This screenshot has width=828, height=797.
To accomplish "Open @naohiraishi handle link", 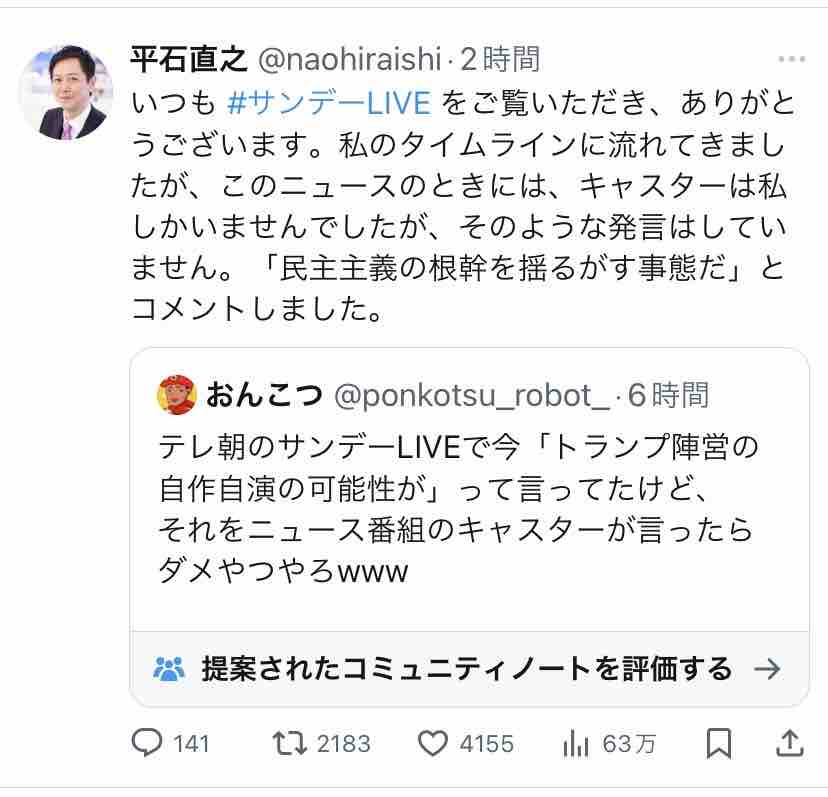I will pos(349,59).
